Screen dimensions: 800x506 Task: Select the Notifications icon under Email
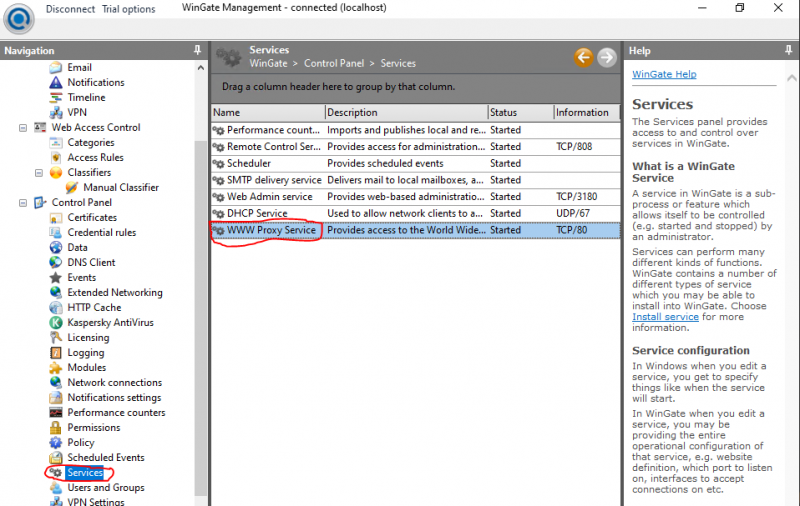pos(57,83)
